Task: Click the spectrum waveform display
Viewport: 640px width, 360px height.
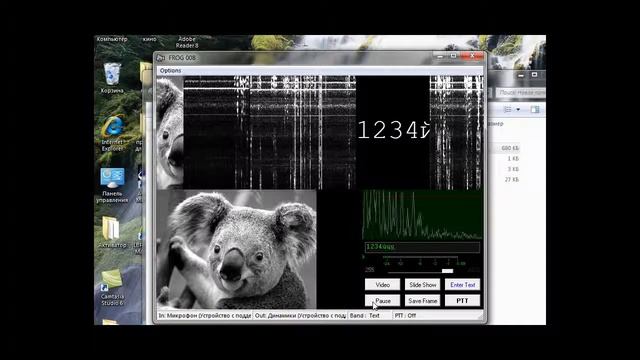Action: click(x=422, y=215)
